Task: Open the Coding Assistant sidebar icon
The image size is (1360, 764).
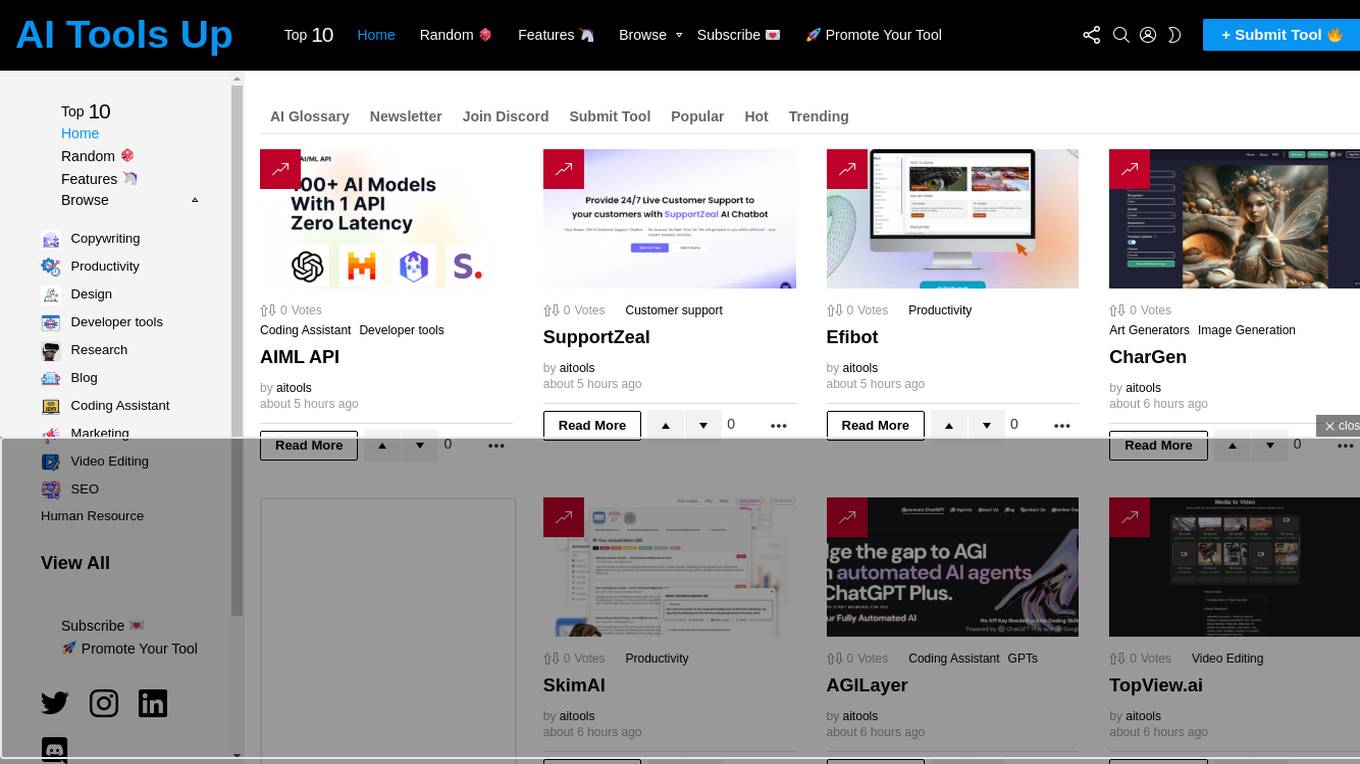Action: pyautogui.click(x=51, y=406)
